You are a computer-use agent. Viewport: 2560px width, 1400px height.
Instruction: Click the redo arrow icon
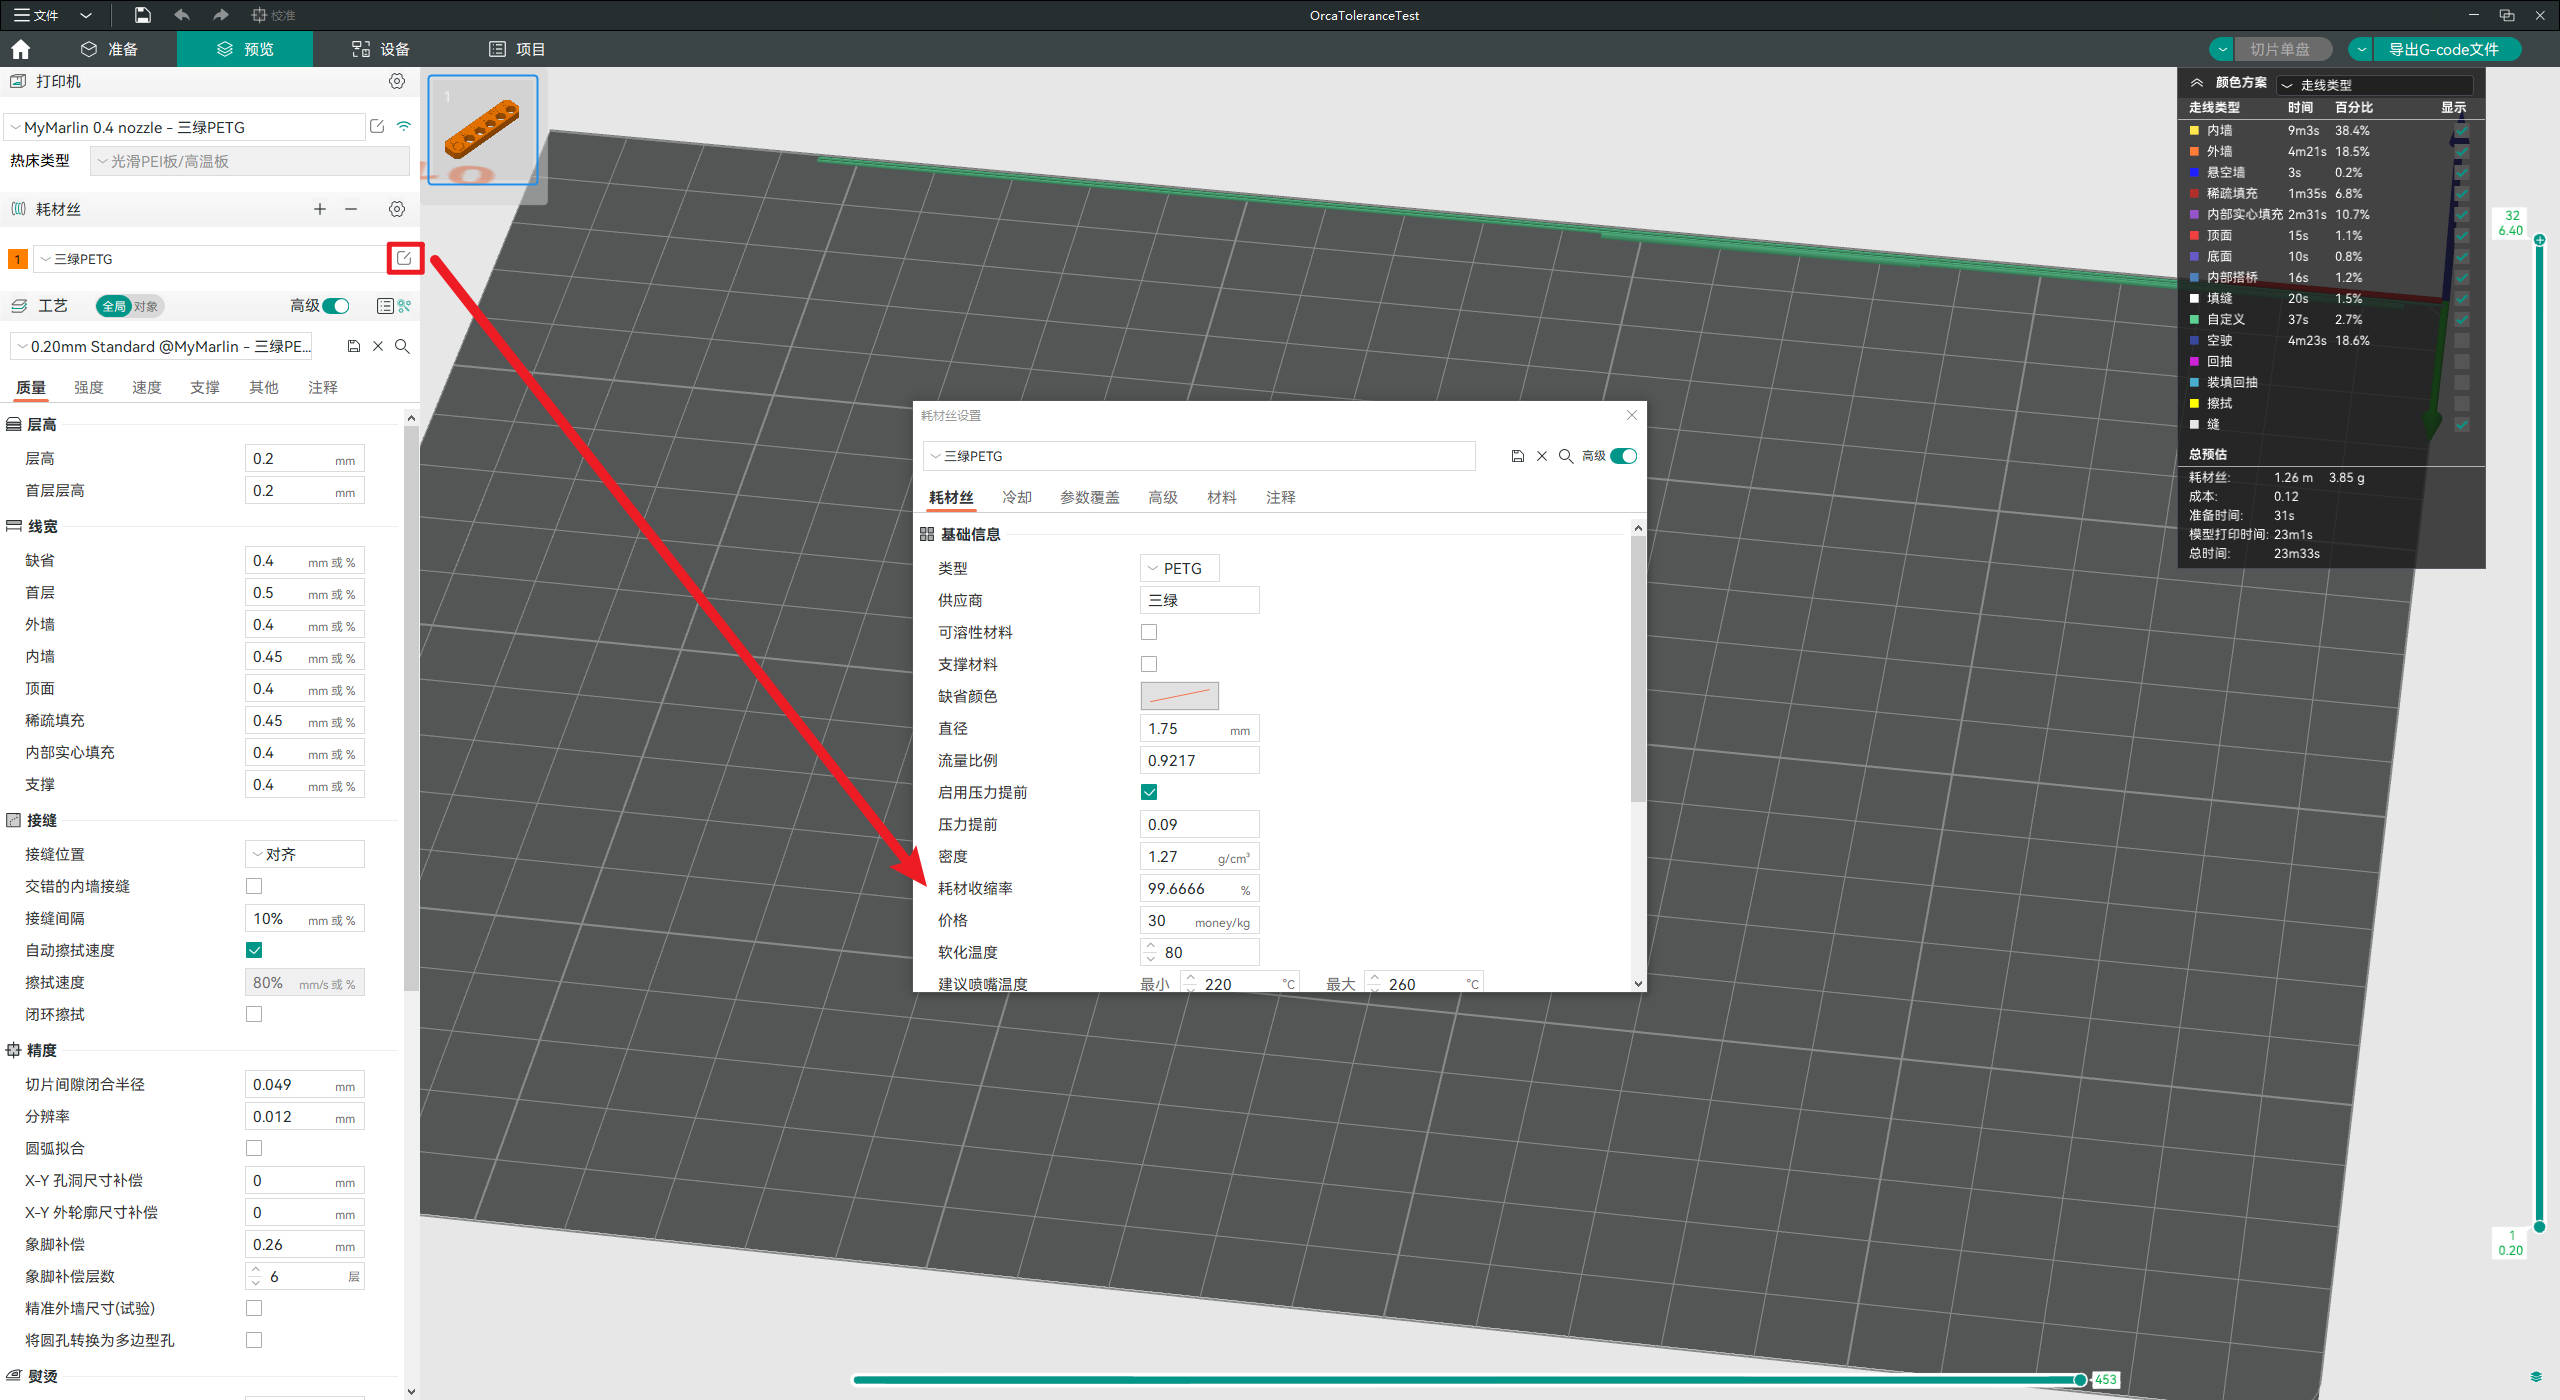(x=221, y=15)
